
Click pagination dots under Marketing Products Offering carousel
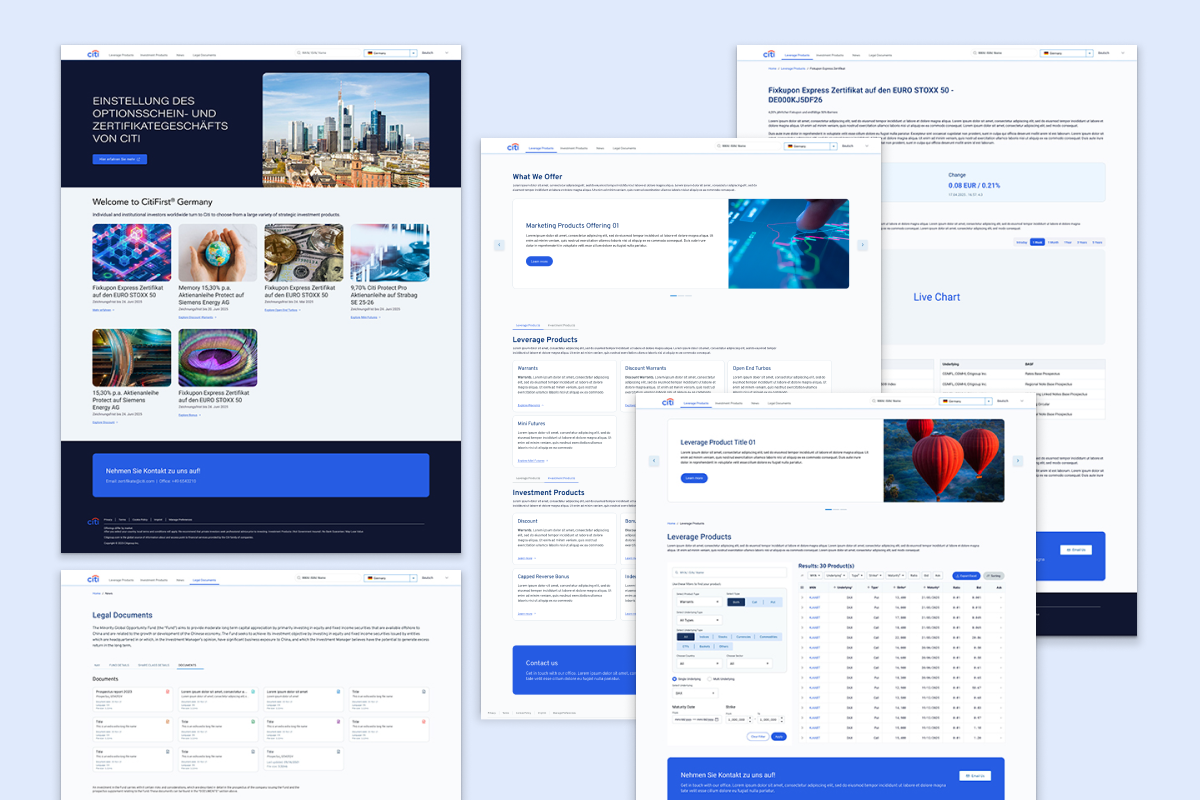coord(680,295)
